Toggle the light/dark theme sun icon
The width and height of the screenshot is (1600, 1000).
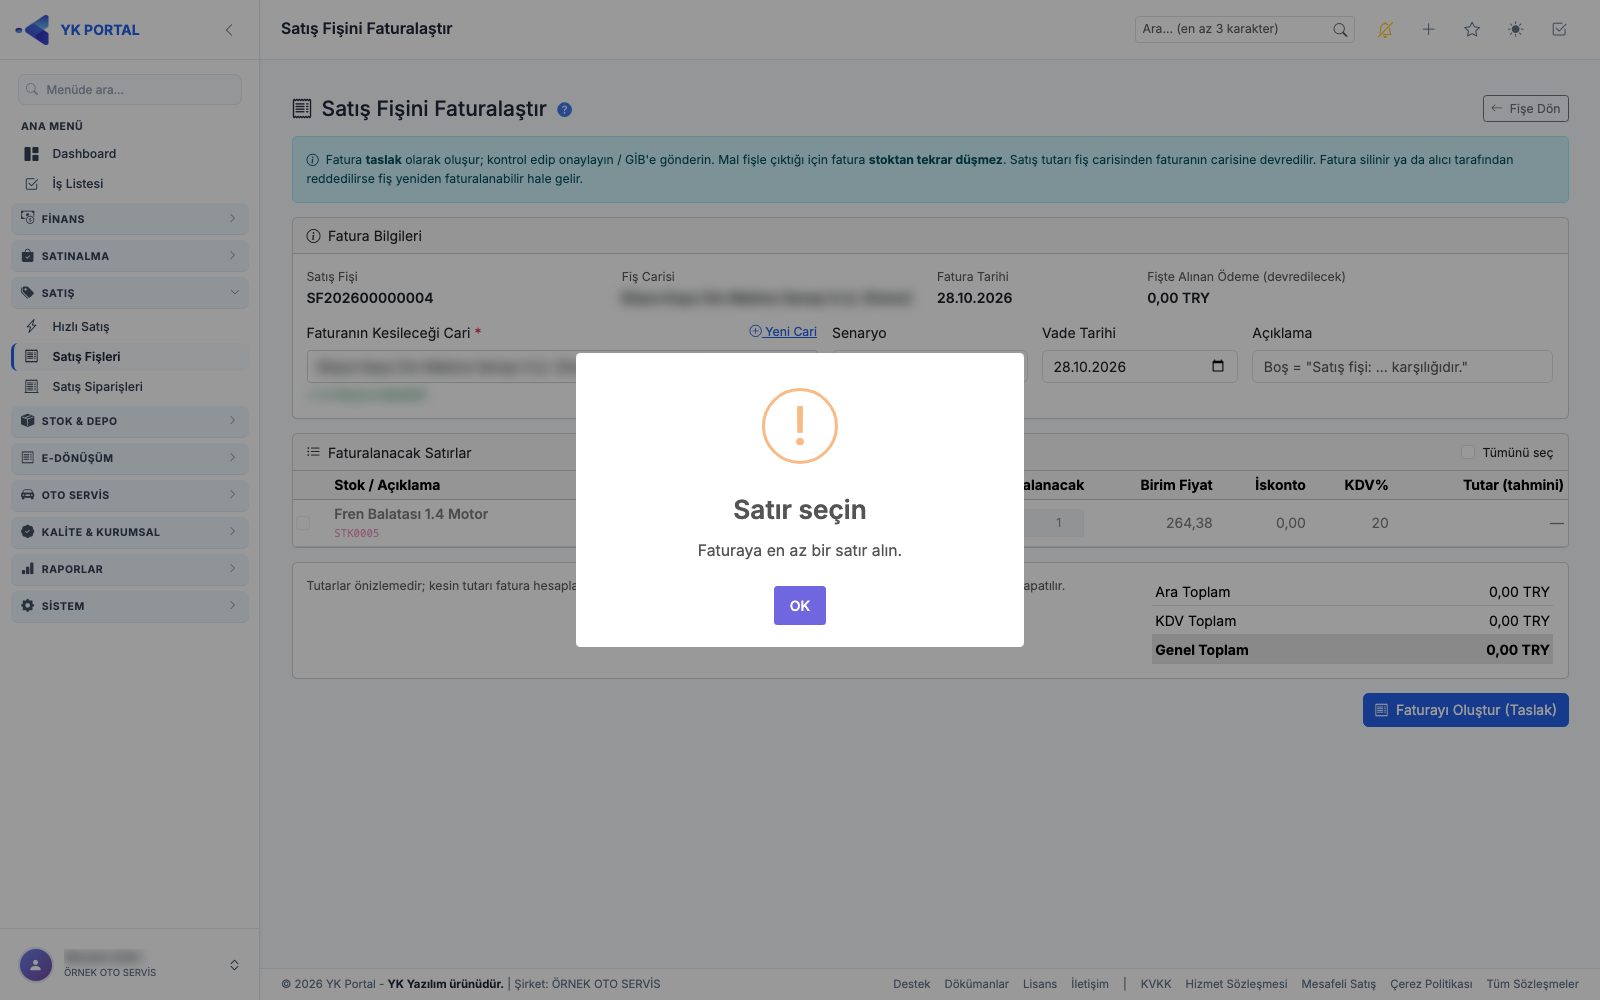point(1516,30)
